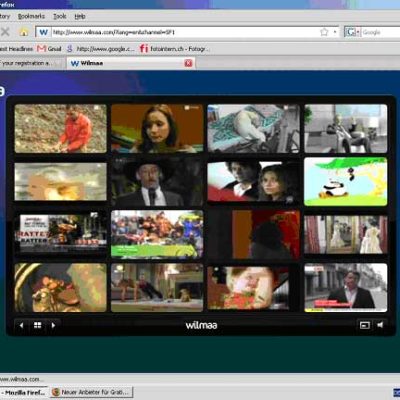
Task: Open black-and-white channel with seated people
Action: tap(346, 128)
